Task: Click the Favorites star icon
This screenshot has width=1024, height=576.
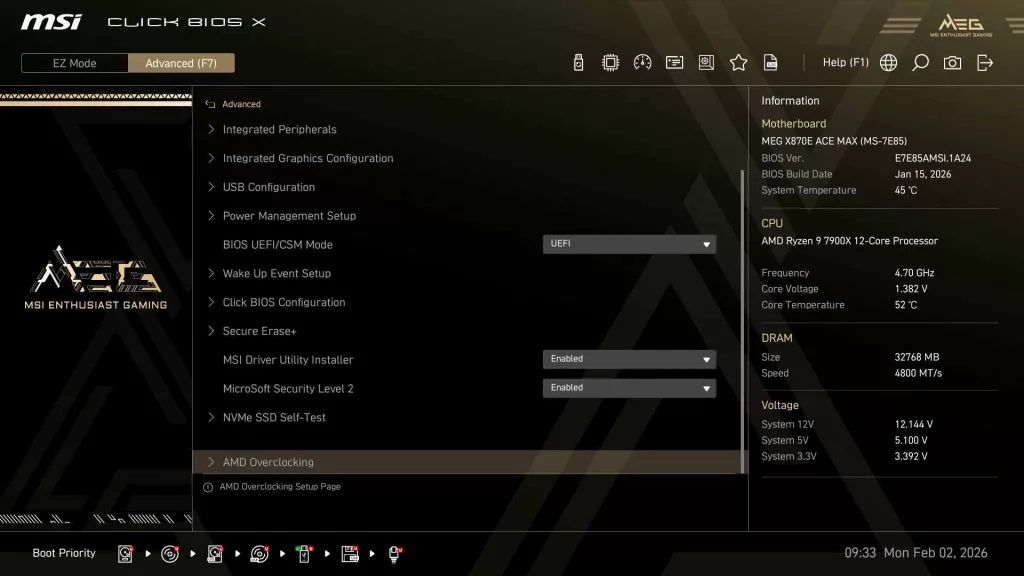Action: click(738, 62)
